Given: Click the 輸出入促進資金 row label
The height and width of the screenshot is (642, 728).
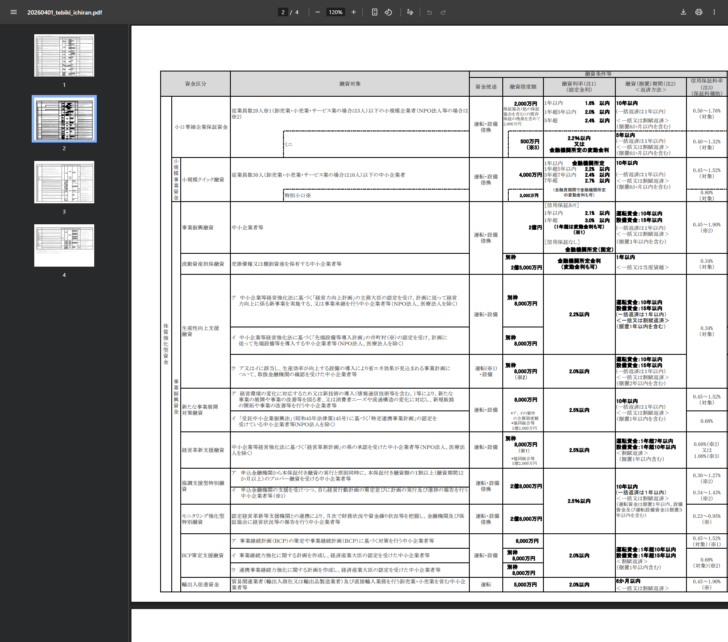Looking at the screenshot, I should (x=200, y=584).
